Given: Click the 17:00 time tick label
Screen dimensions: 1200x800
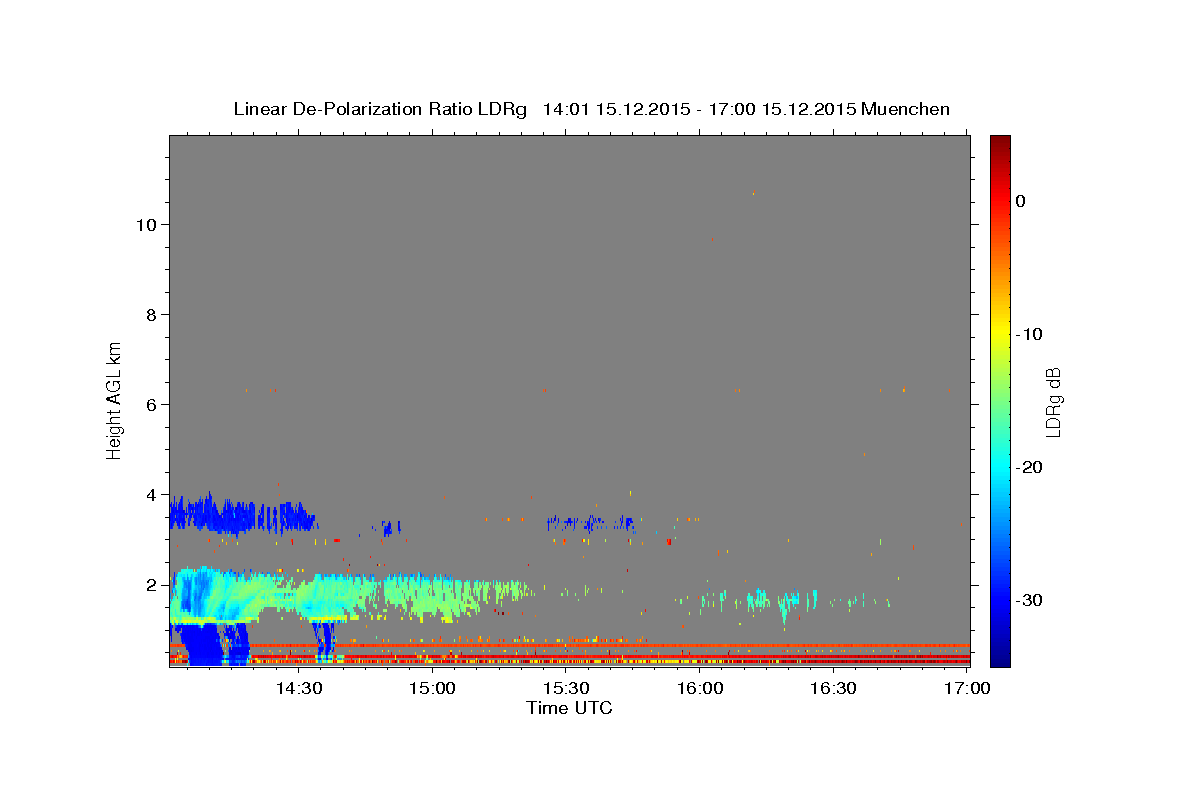Looking at the screenshot, I should 967,689.
